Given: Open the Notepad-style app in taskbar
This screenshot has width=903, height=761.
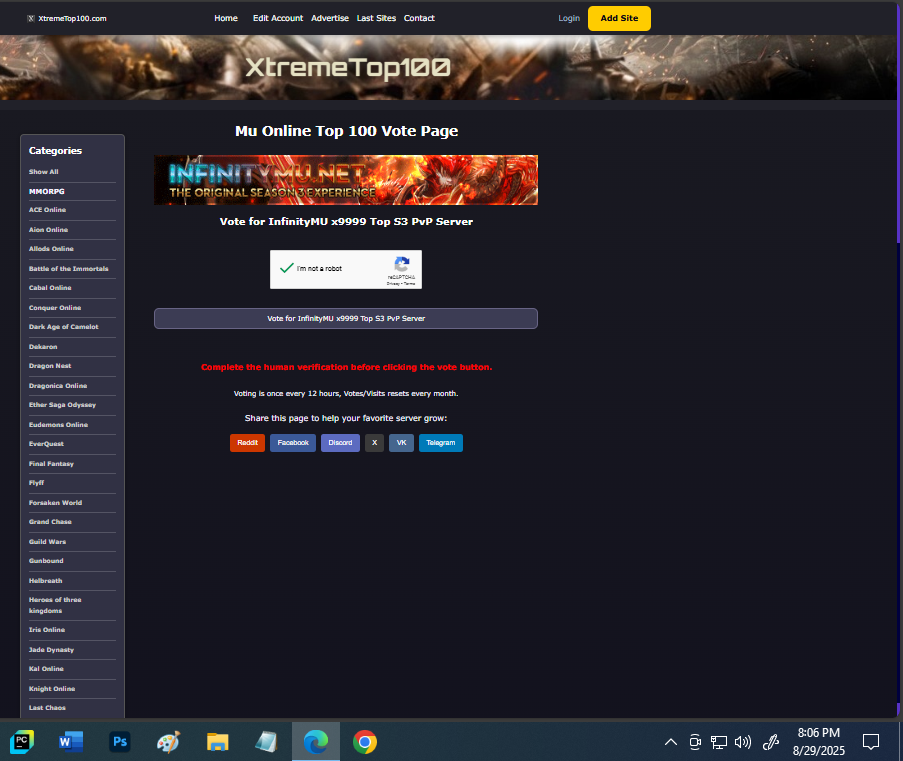Looking at the screenshot, I should coord(267,741).
